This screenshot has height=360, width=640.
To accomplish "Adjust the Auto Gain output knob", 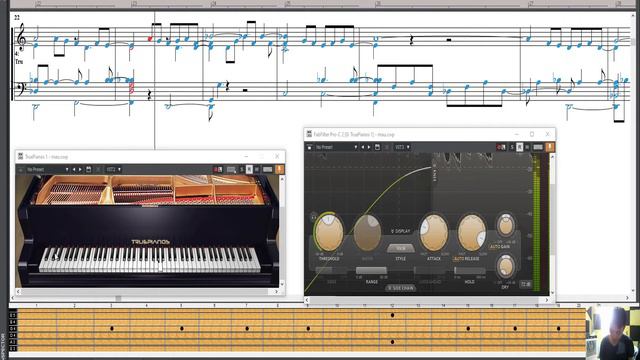I will tap(505, 225).
